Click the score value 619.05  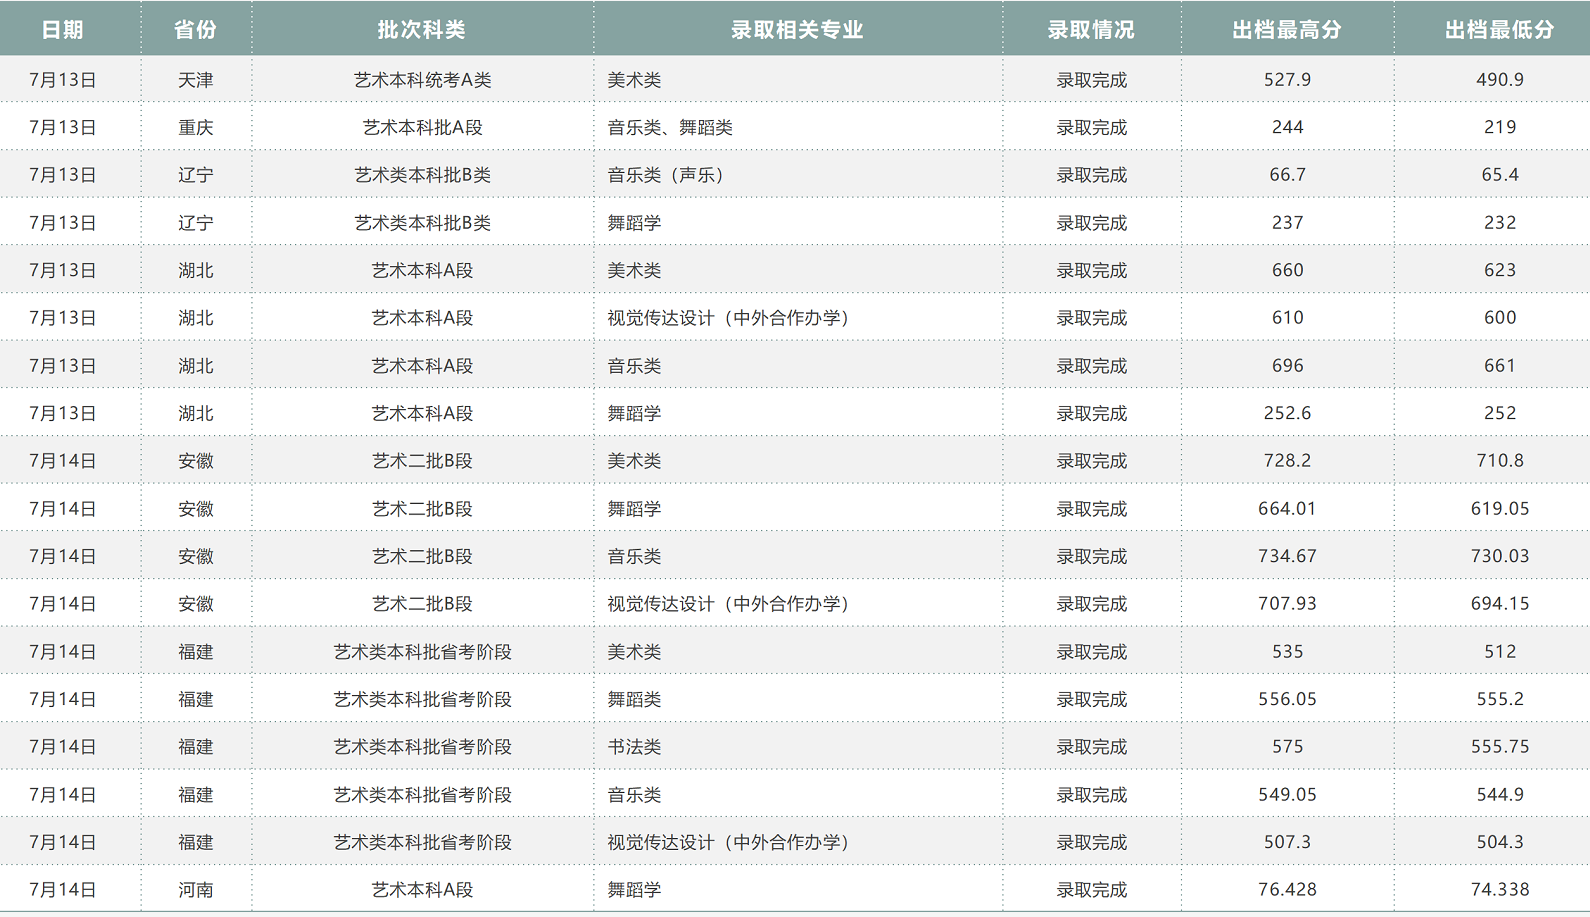coord(1500,509)
